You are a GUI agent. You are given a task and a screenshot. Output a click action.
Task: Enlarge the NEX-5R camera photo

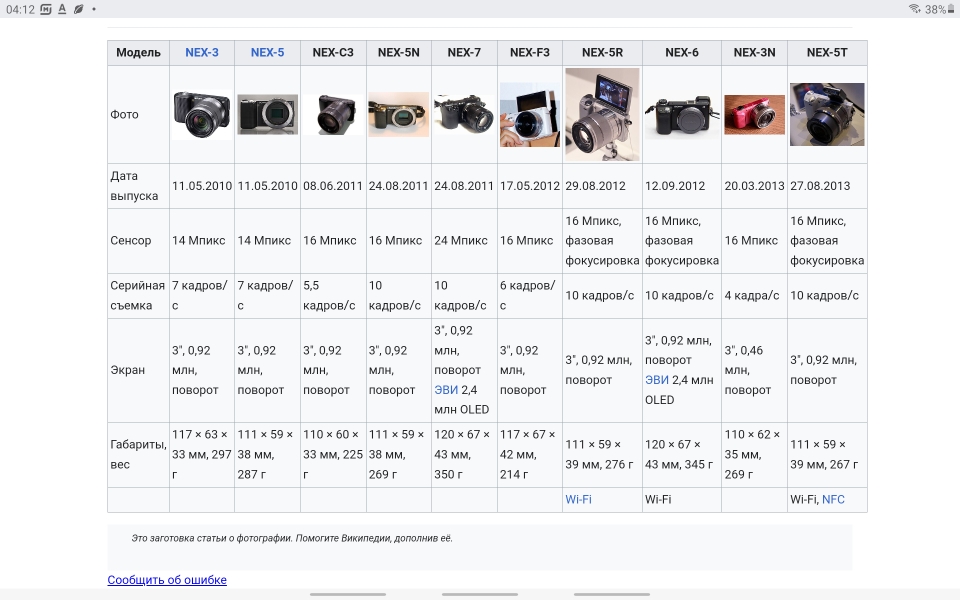[x=602, y=114]
